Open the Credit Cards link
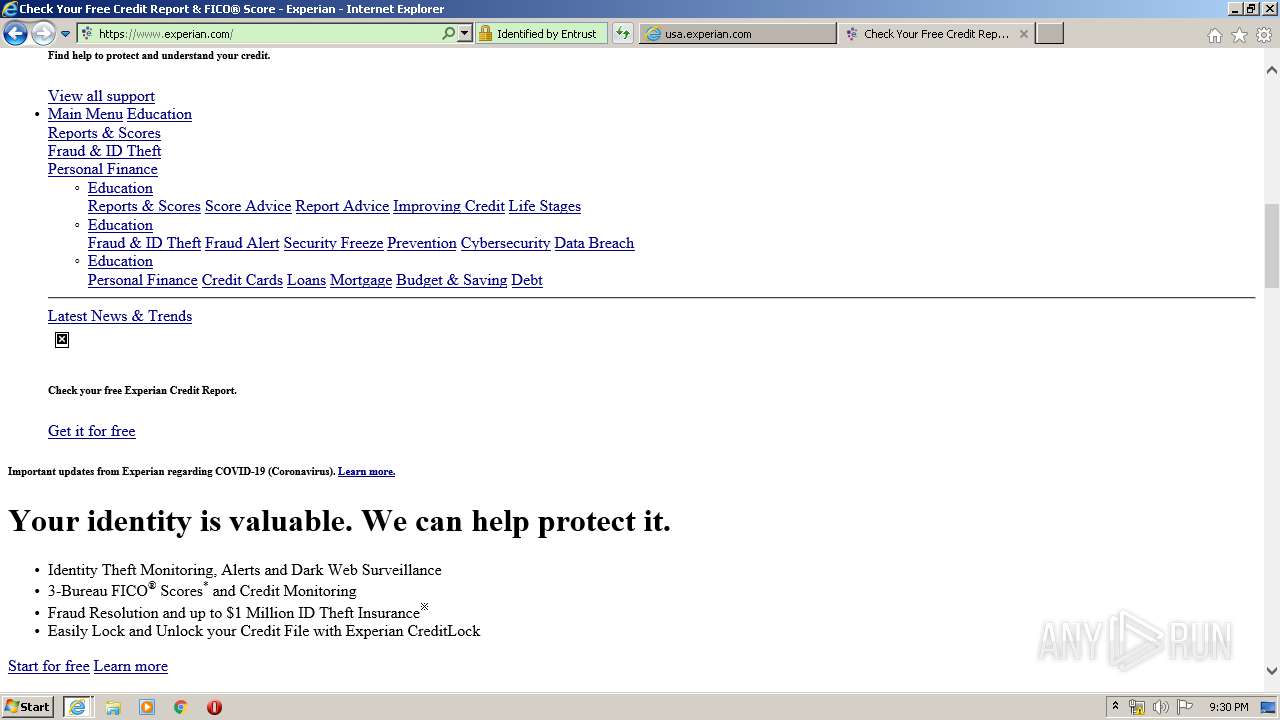The image size is (1280, 720). point(242,280)
